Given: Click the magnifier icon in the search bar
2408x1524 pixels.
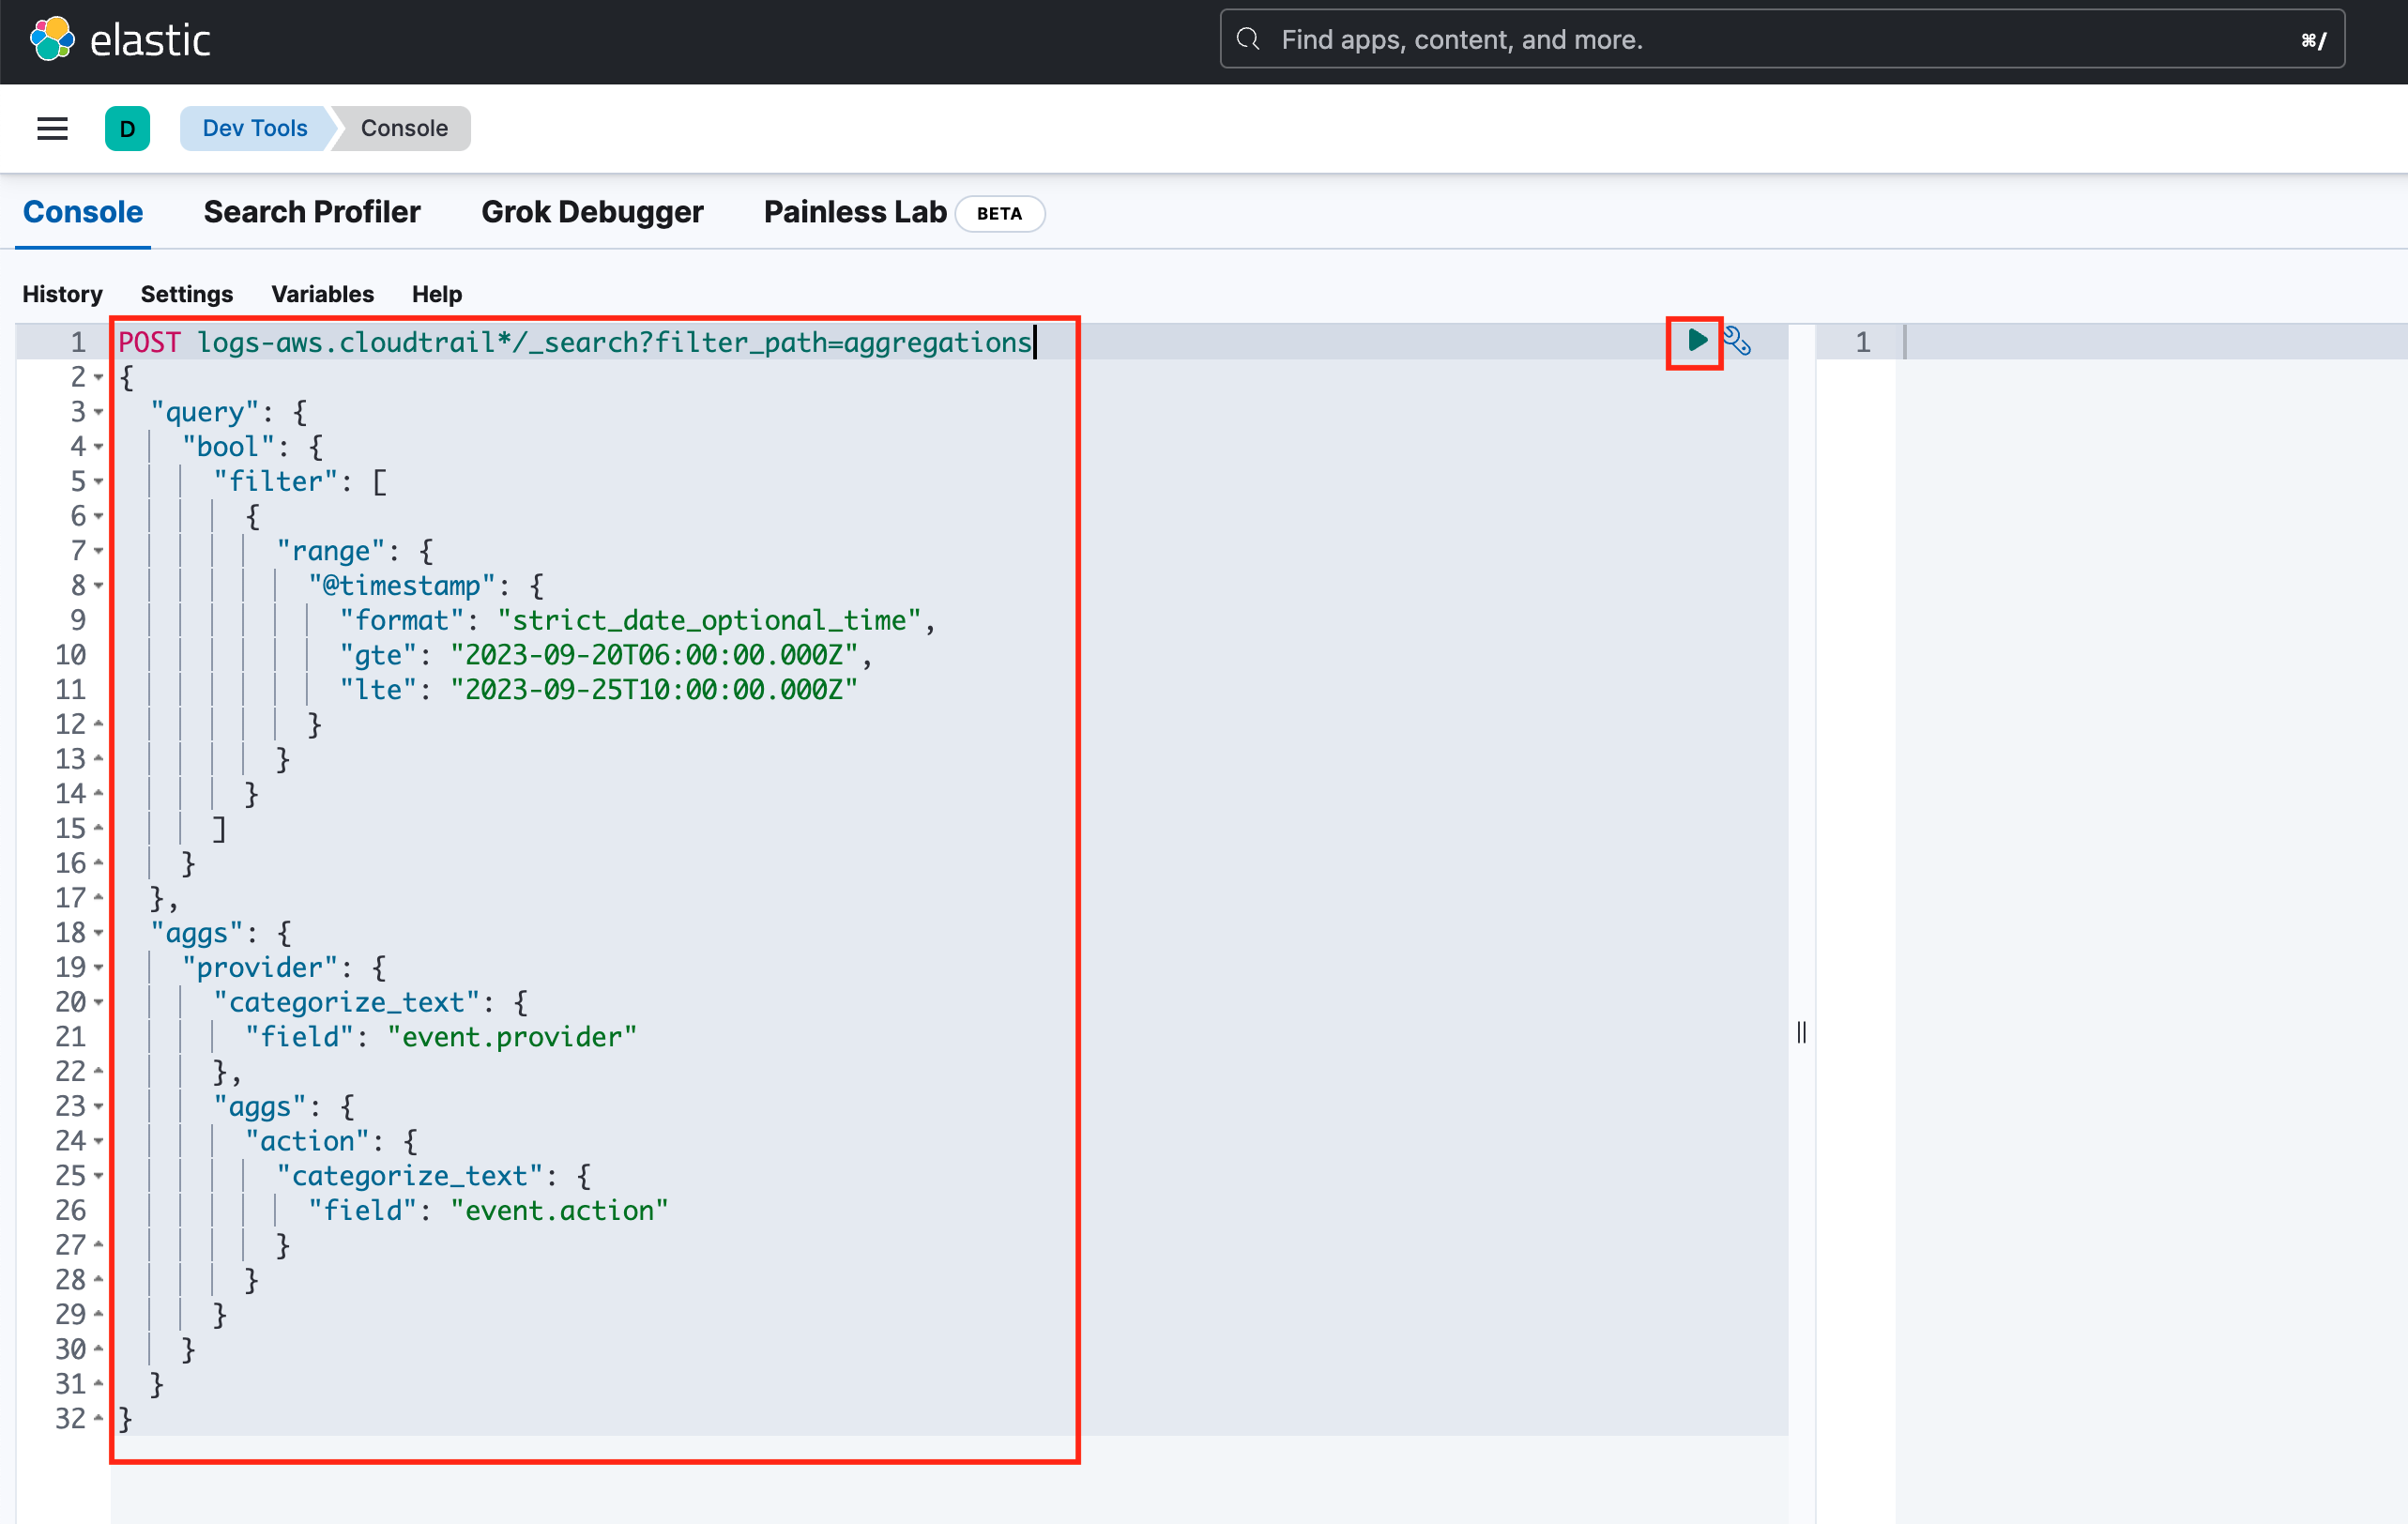Looking at the screenshot, I should point(1248,39).
